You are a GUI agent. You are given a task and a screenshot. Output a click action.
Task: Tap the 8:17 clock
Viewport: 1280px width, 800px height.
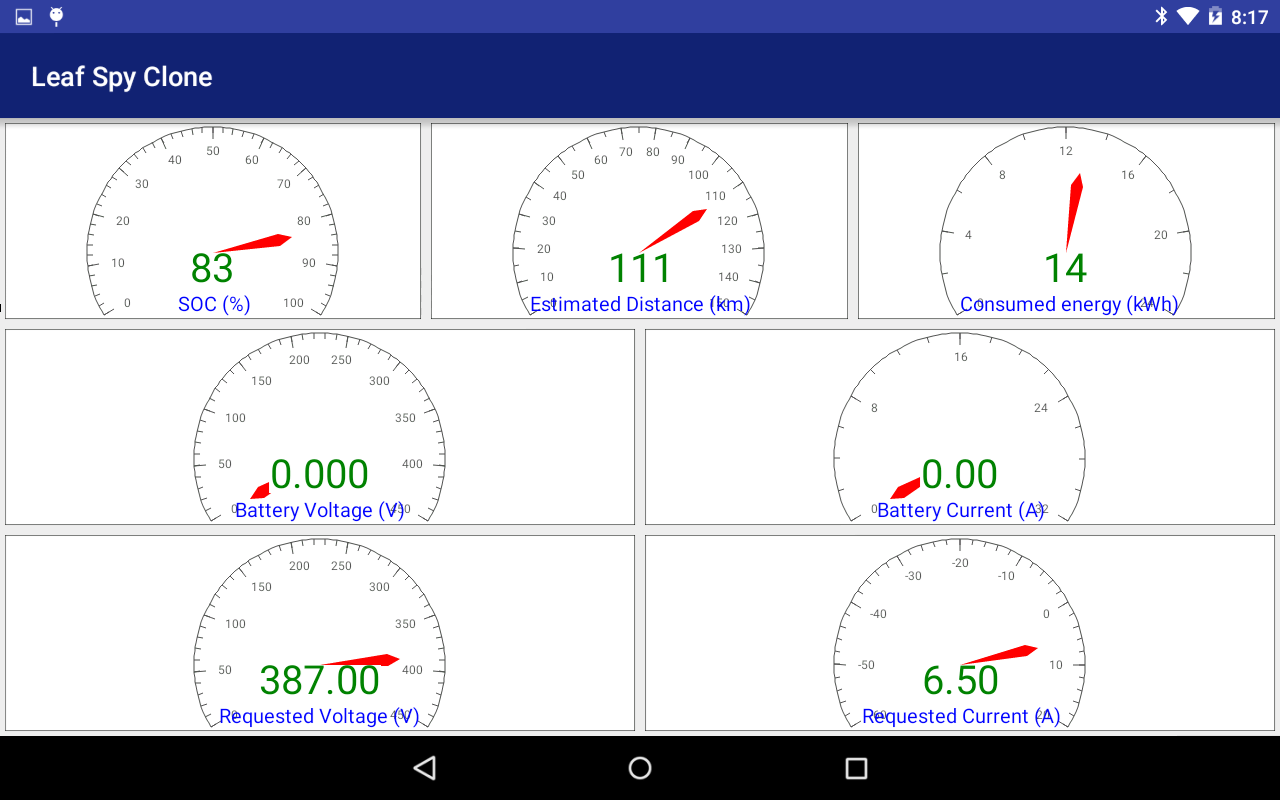click(x=1249, y=17)
